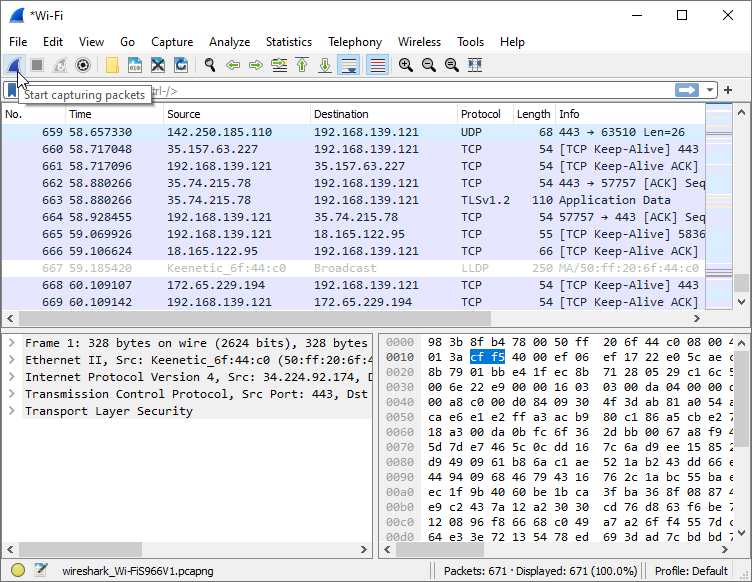
Task: Expand the Ethernet II tree node
Action: coord(11,360)
